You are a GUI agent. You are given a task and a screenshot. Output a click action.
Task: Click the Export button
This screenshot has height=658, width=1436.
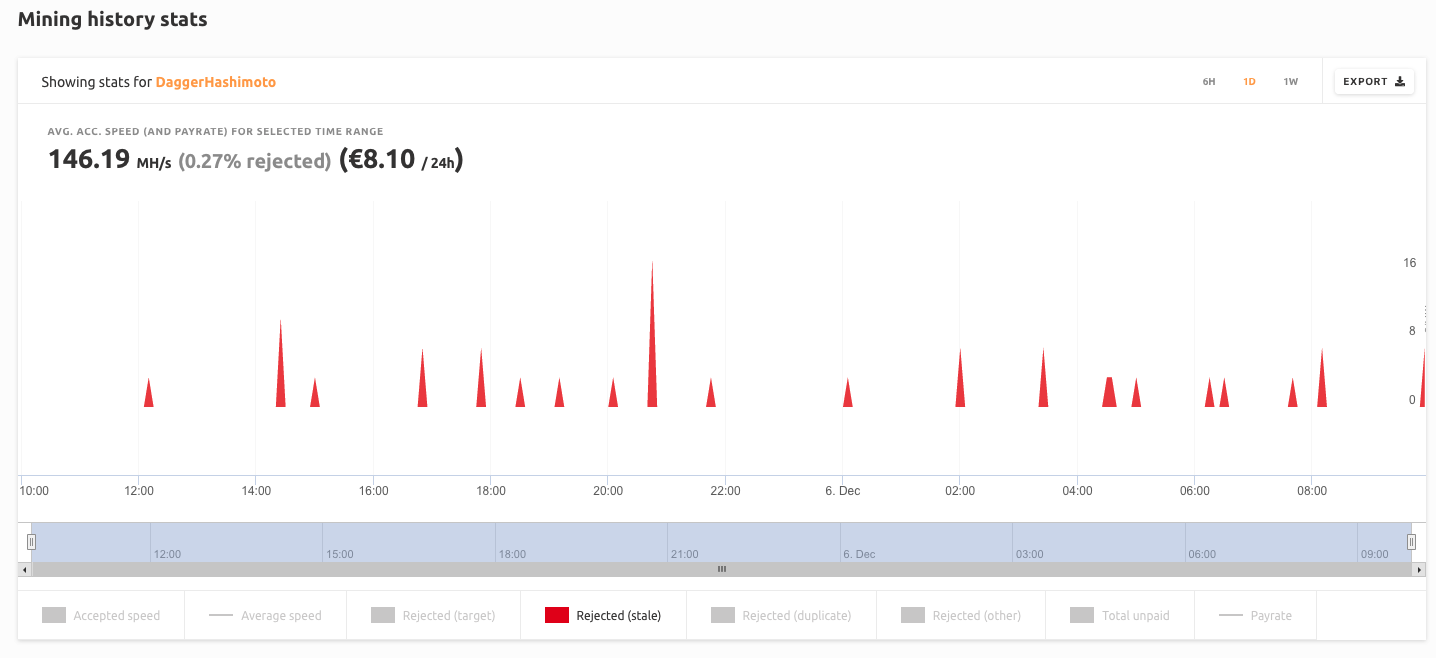[1374, 82]
